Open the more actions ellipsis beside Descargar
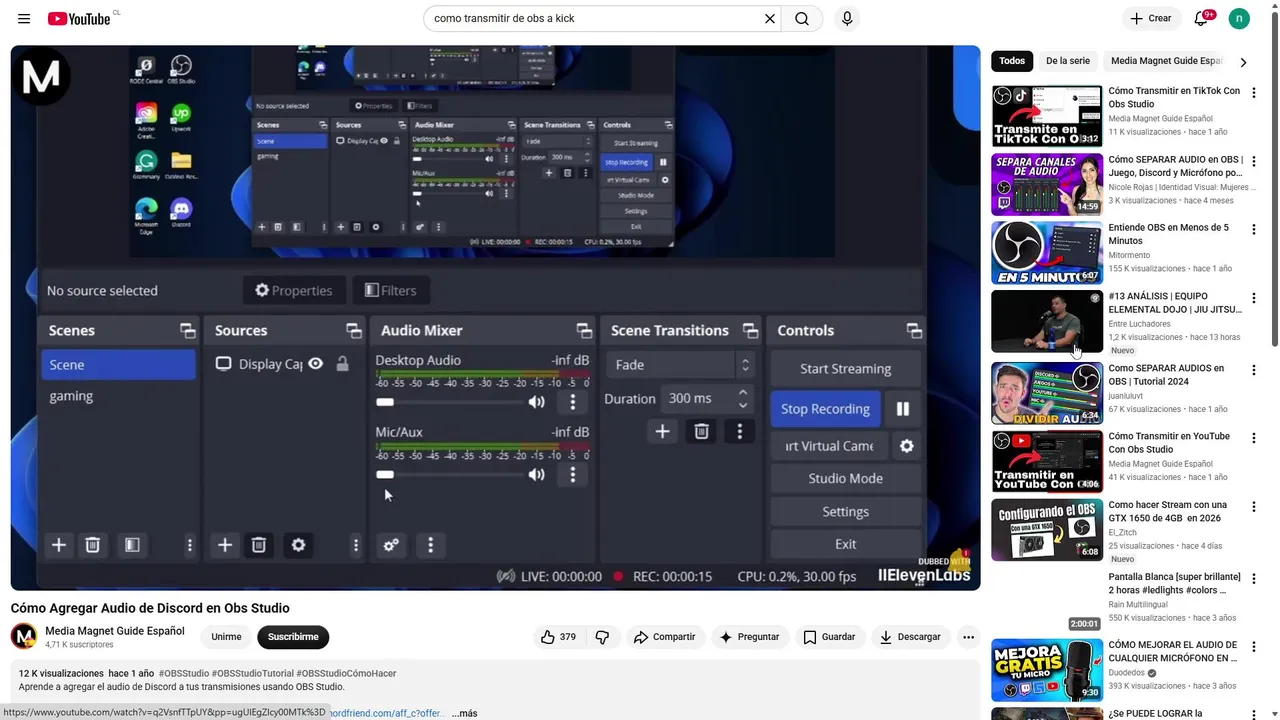 tap(968, 637)
